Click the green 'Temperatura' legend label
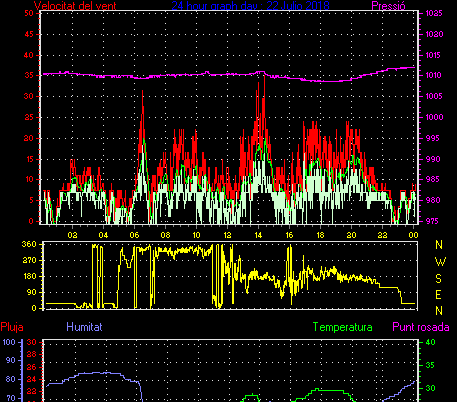 (x=343, y=327)
